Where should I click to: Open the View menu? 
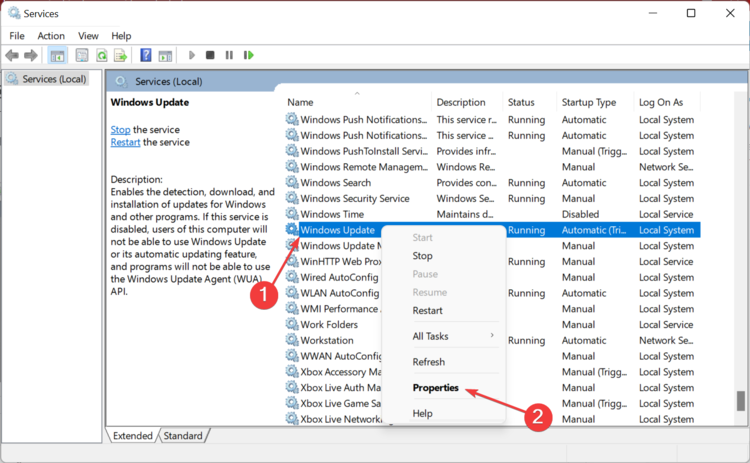pyautogui.click(x=88, y=36)
